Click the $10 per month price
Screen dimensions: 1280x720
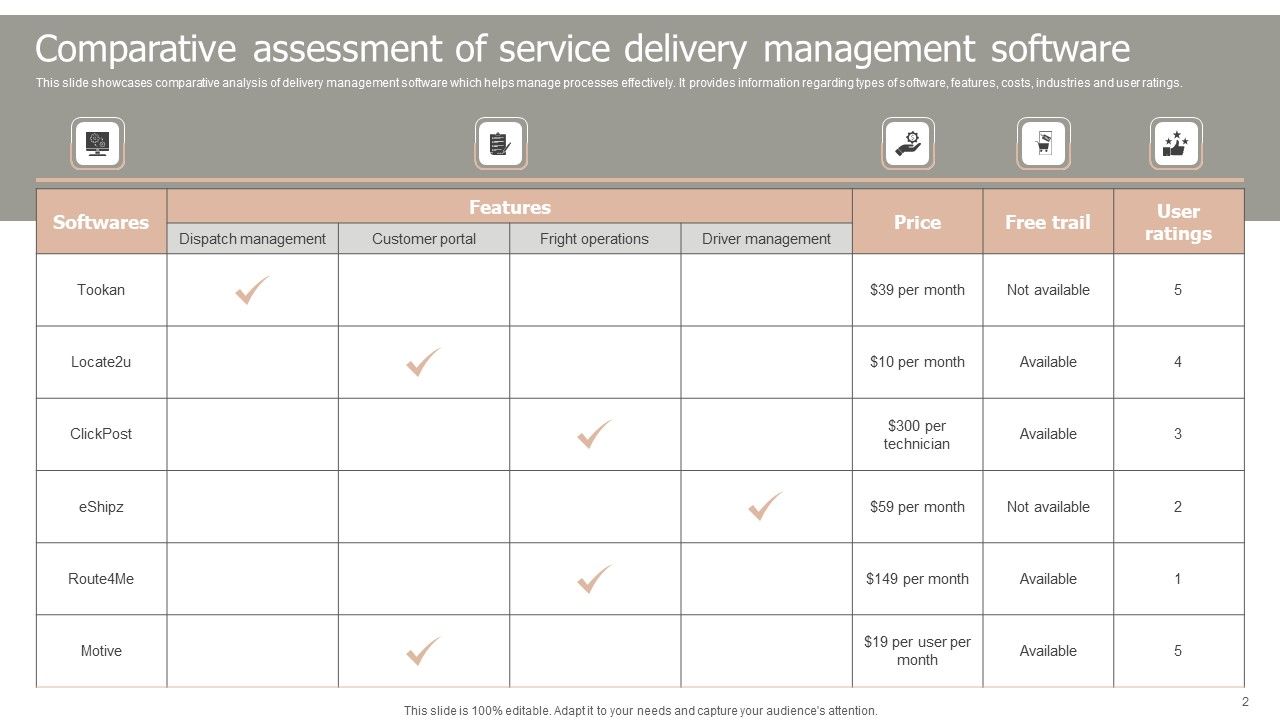(x=917, y=362)
